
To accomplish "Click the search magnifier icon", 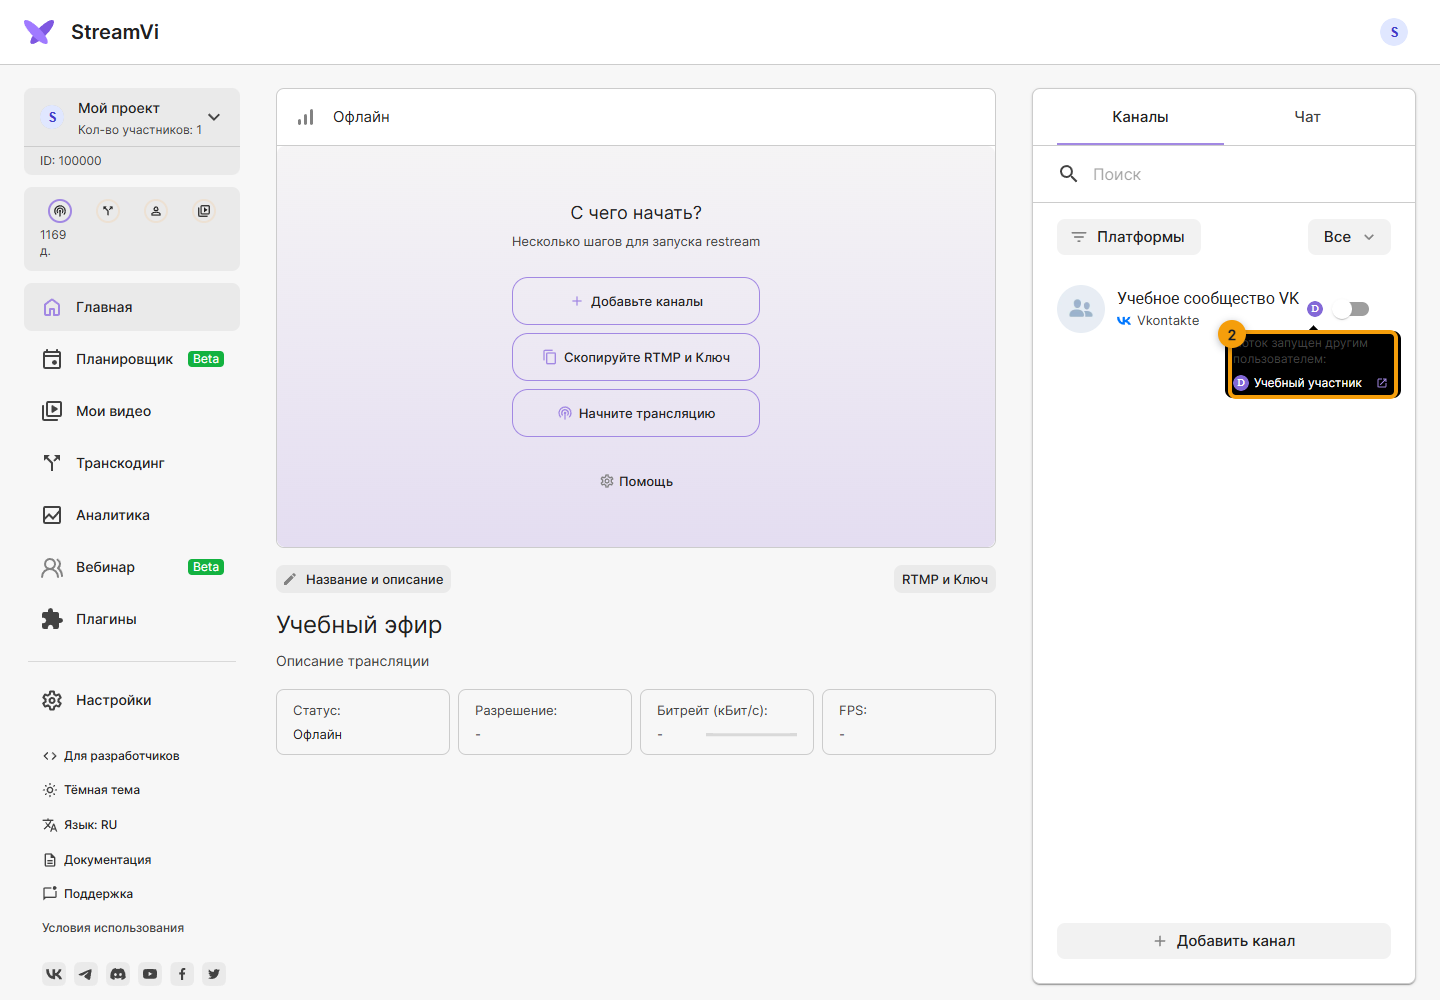I will tap(1069, 174).
